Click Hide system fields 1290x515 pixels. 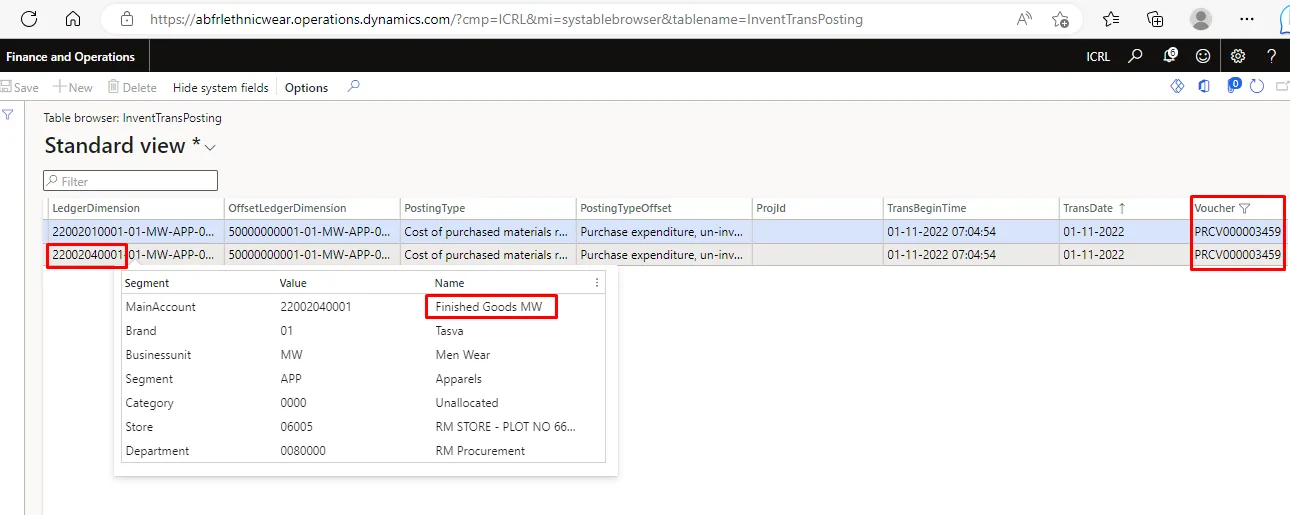pos(221,87)
